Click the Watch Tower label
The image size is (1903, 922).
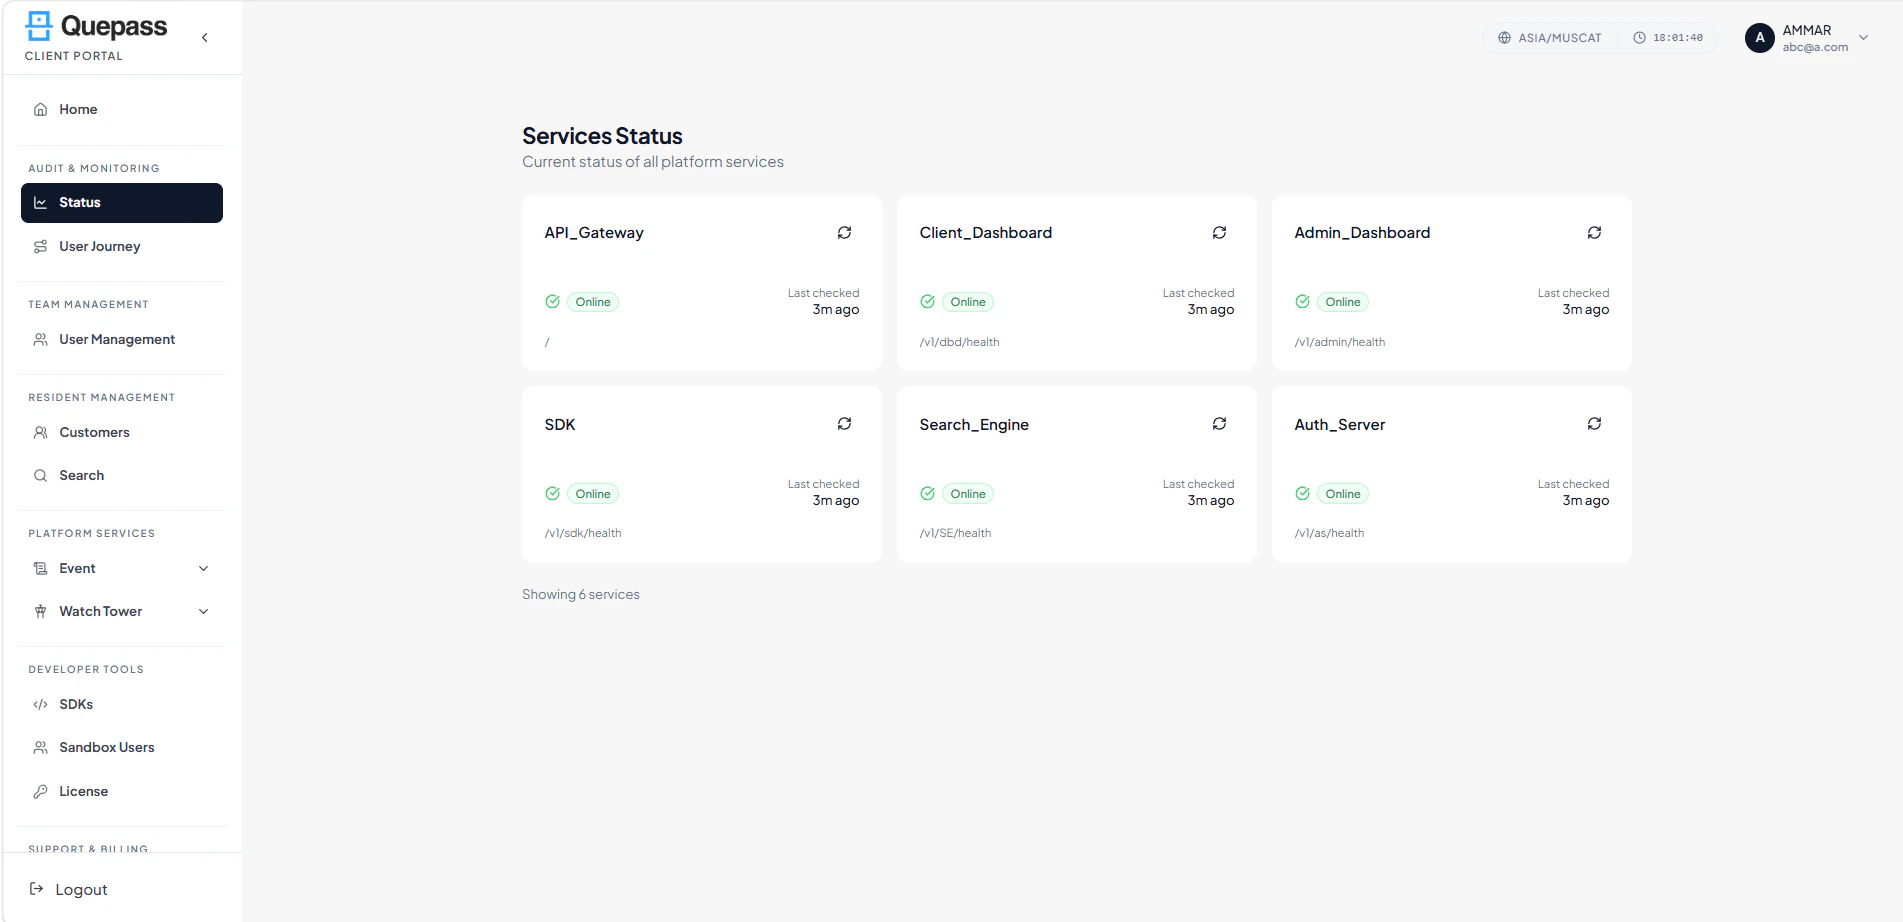[100, 611]
